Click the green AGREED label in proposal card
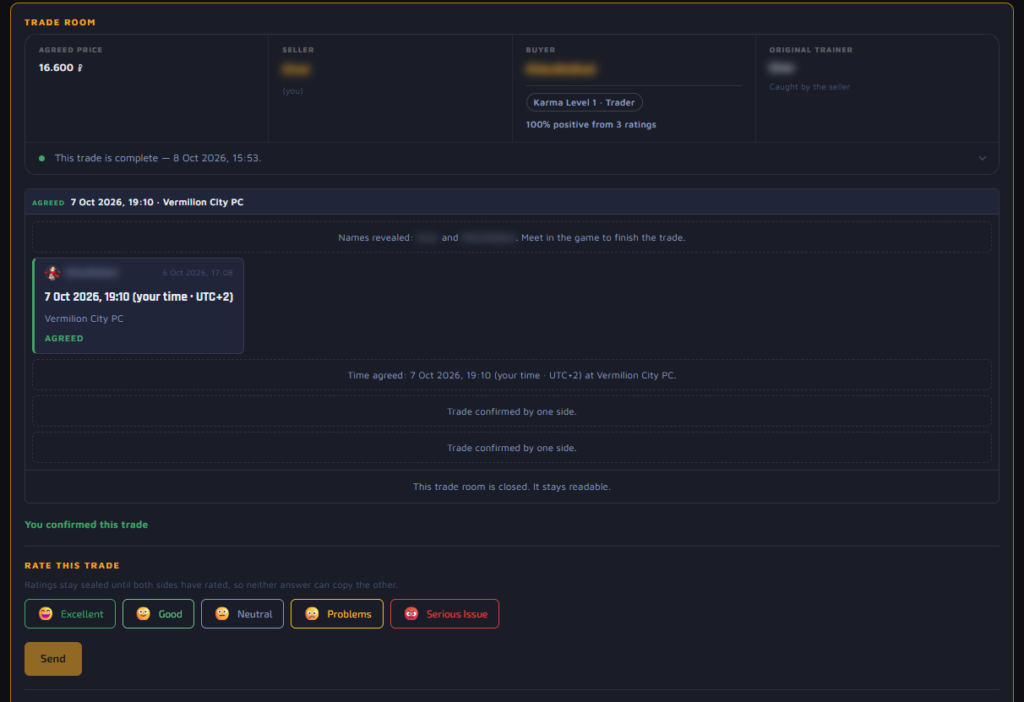This screenshot has height=702, width=1024. tap(64, 338)
